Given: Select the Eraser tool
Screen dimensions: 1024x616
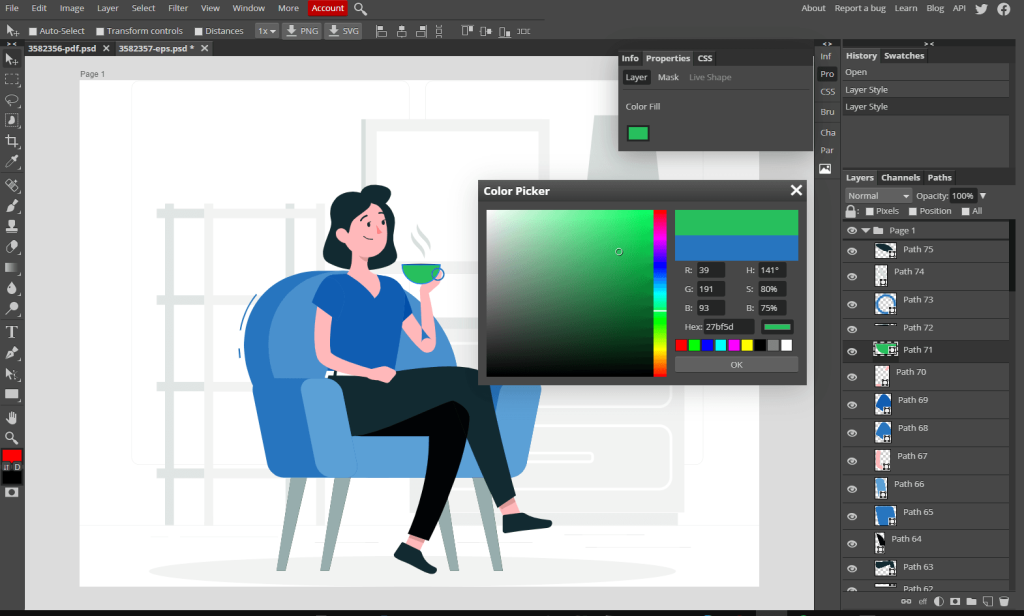Looking at the screenshot, I should coord(12,247).
